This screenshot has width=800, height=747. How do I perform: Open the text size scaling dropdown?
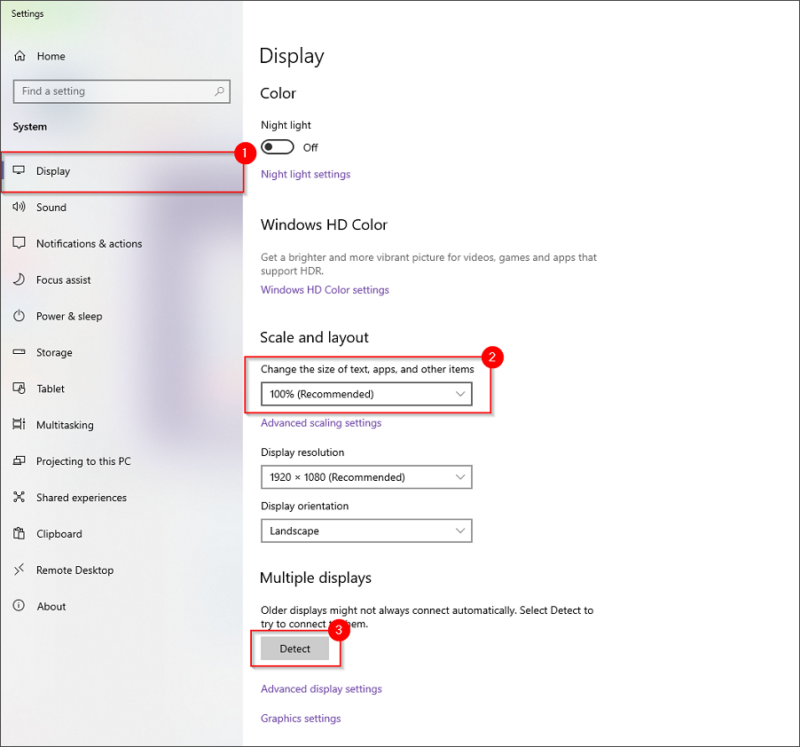pyautogui.click(x=366, y=394)
